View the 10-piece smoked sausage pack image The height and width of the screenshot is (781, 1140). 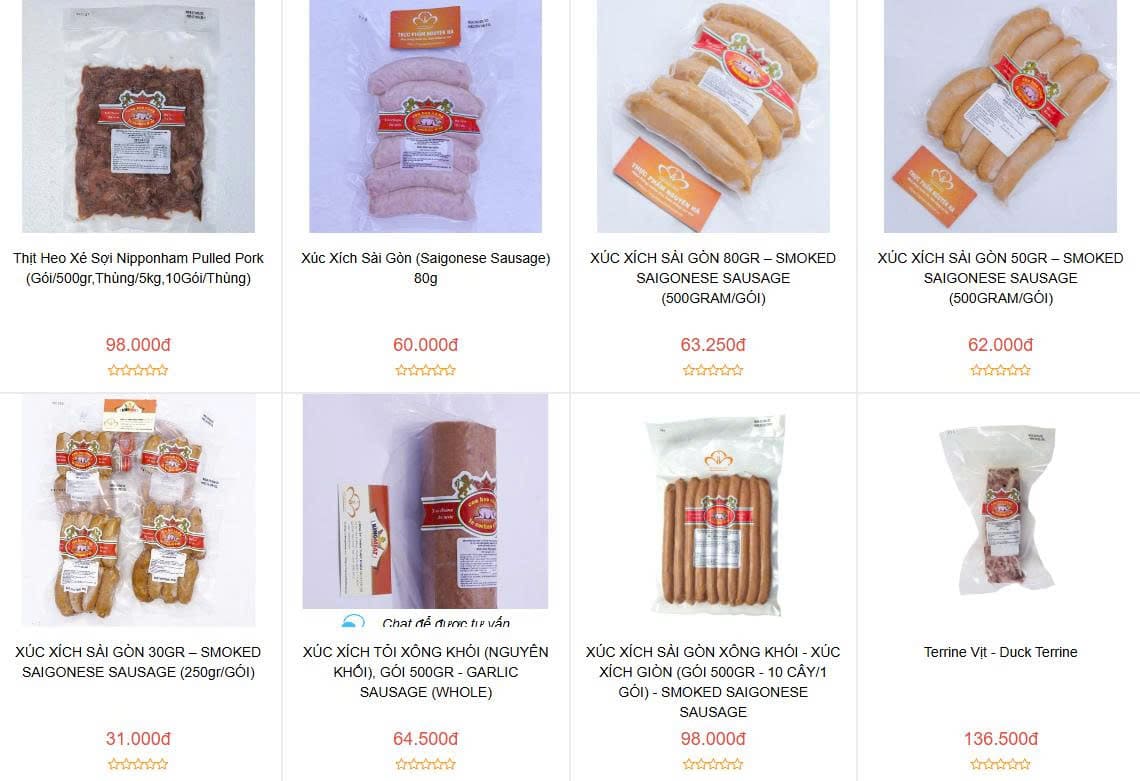713,510
